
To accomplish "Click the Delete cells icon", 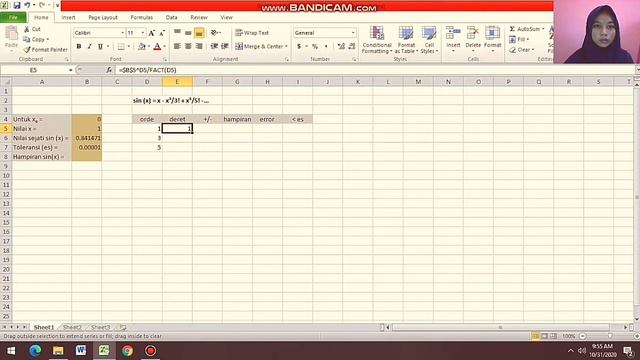I will coord(473,33).
